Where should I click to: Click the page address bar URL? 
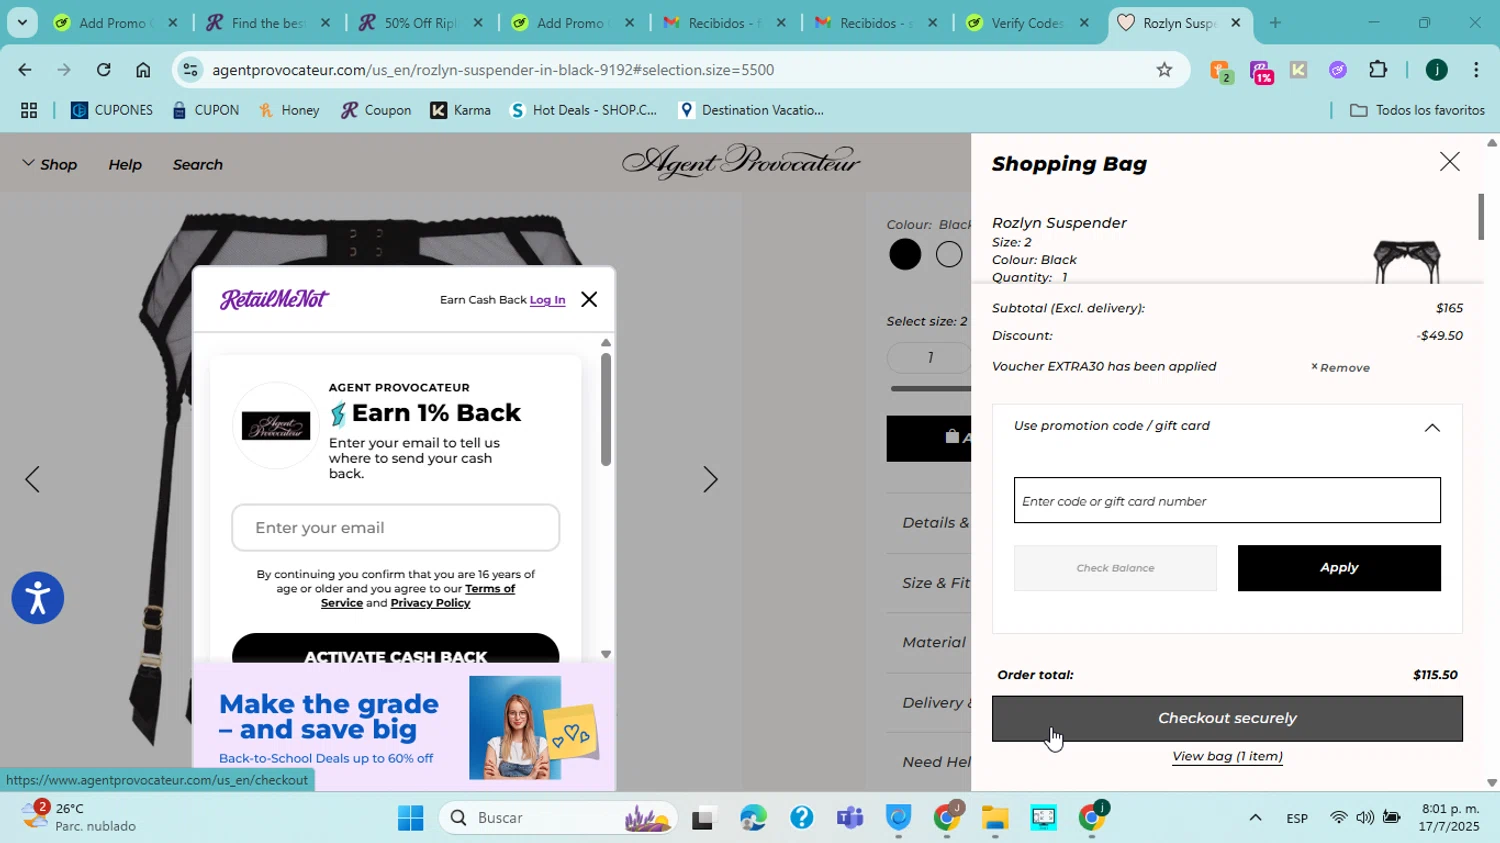click(492, 70)
